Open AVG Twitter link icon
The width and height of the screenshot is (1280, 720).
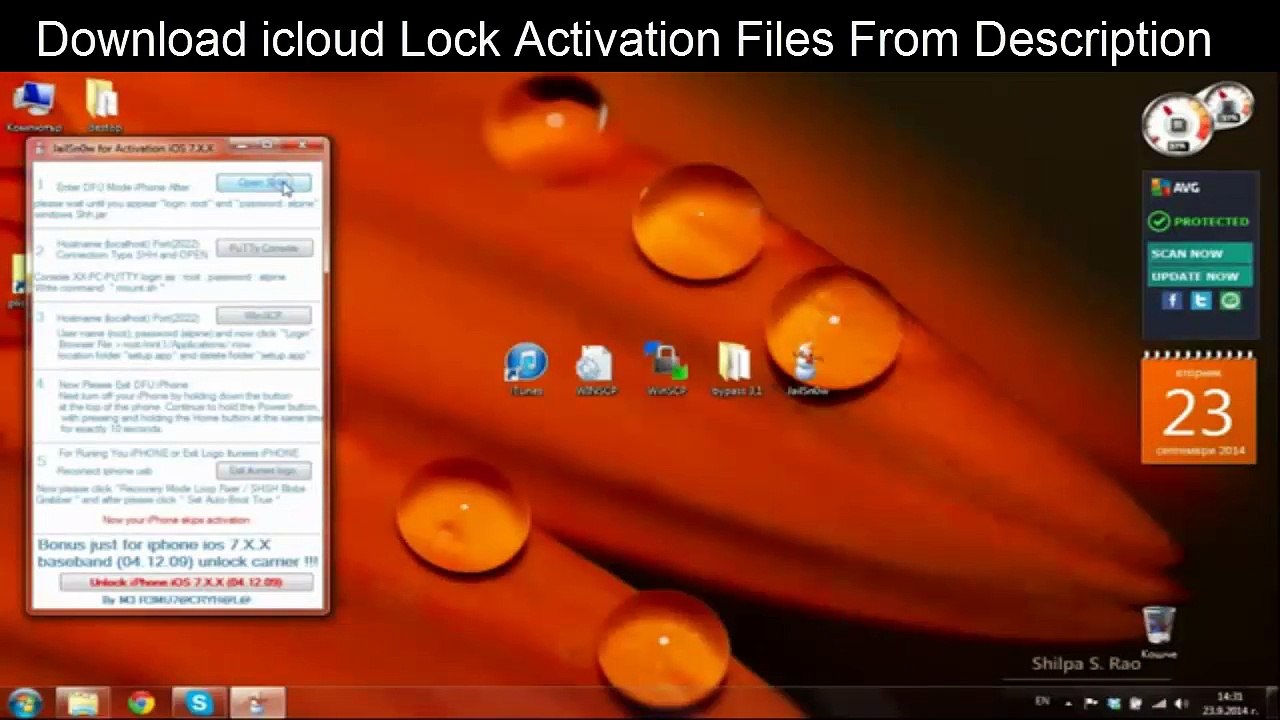[1201, 300]
